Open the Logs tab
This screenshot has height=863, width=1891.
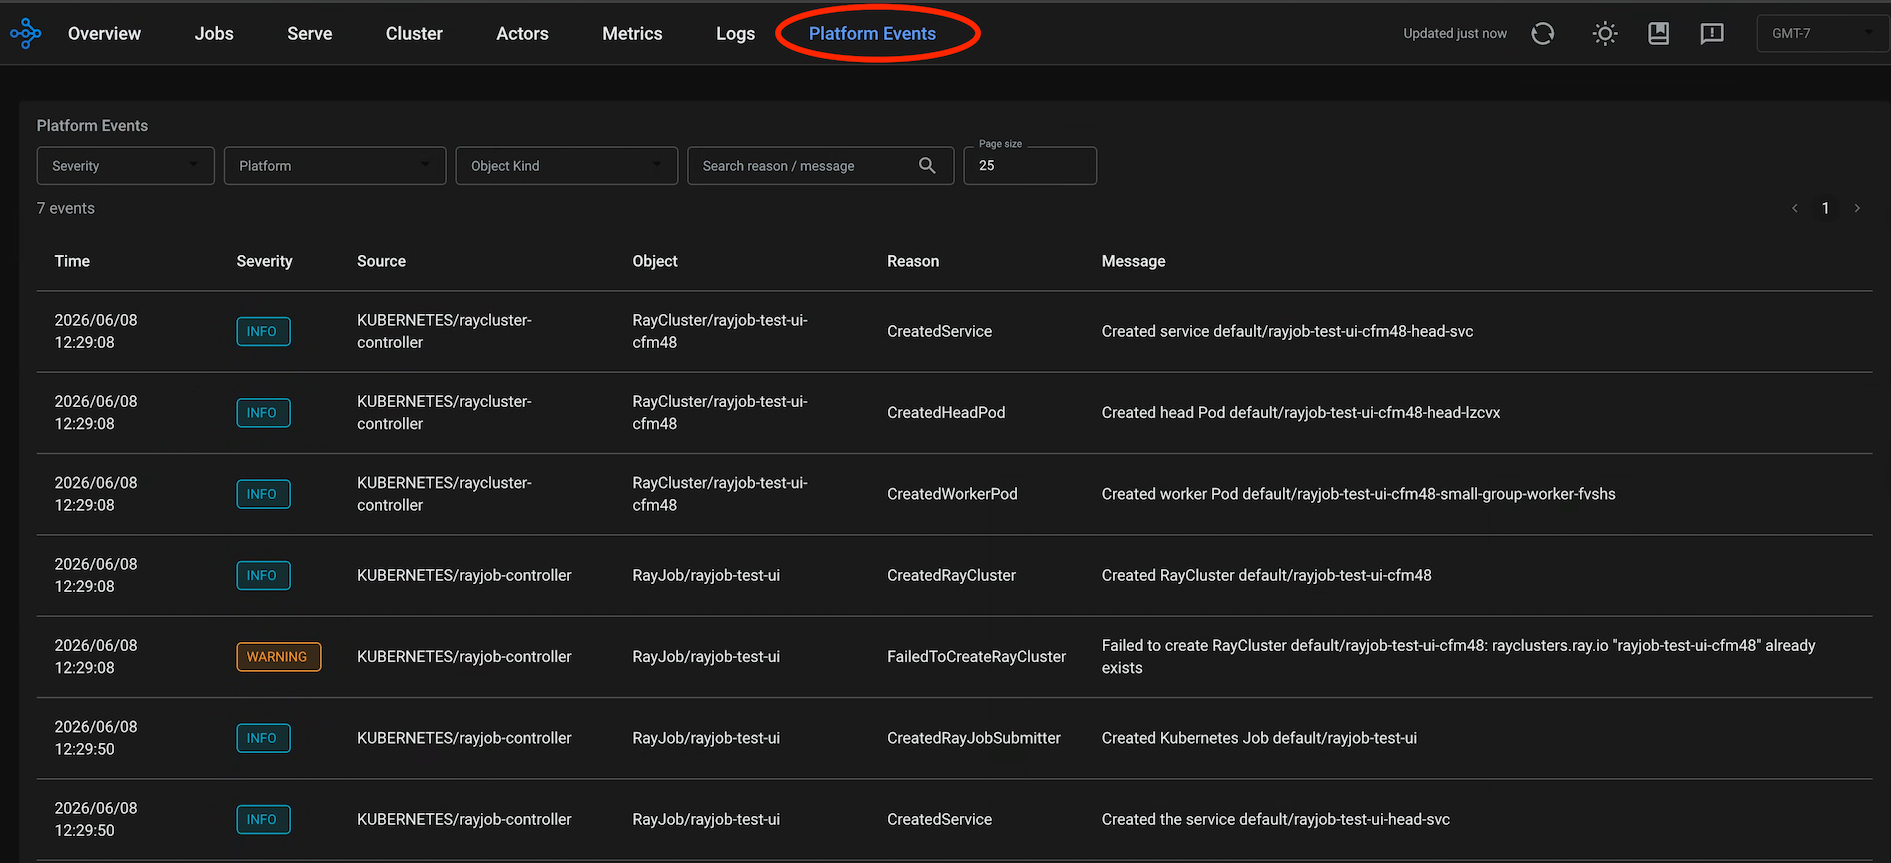[x=735, y=34]
